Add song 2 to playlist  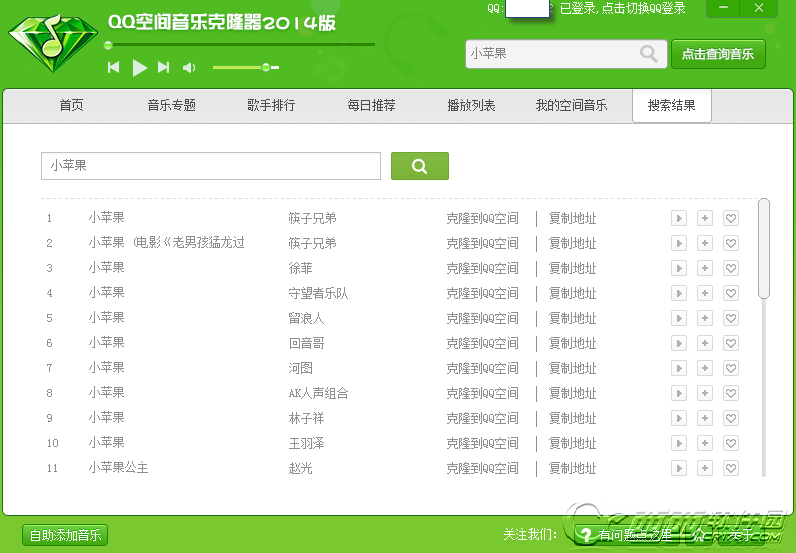click(x=705, y=243)
